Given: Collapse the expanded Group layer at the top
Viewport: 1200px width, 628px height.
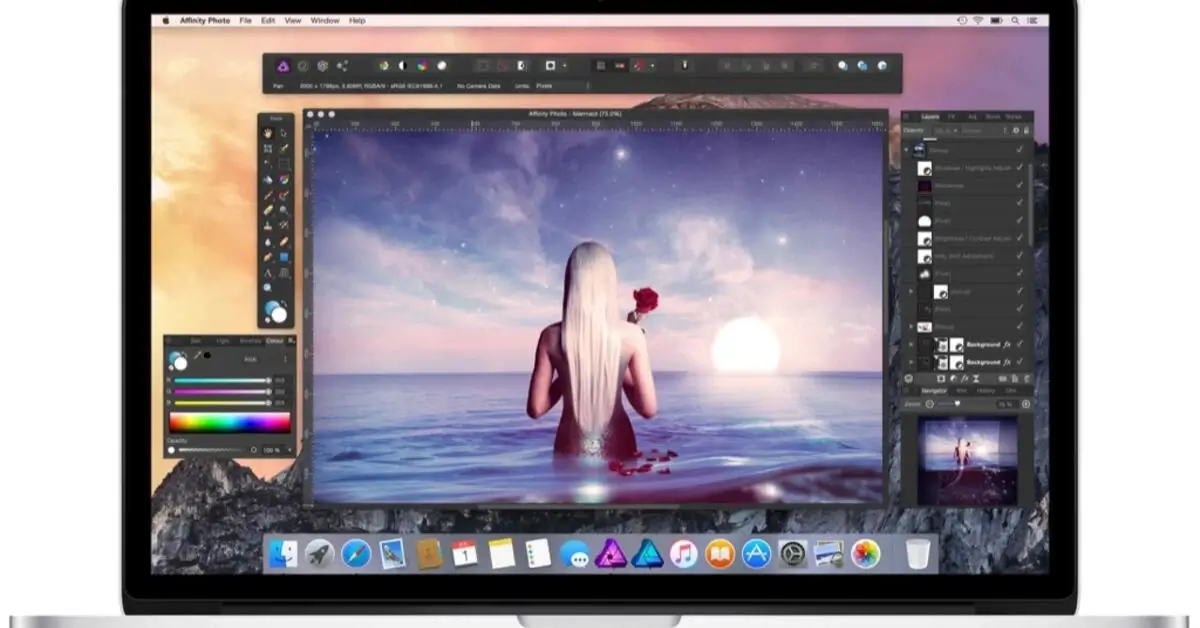Looking at the screenshot, I should (x=908, y=150).
